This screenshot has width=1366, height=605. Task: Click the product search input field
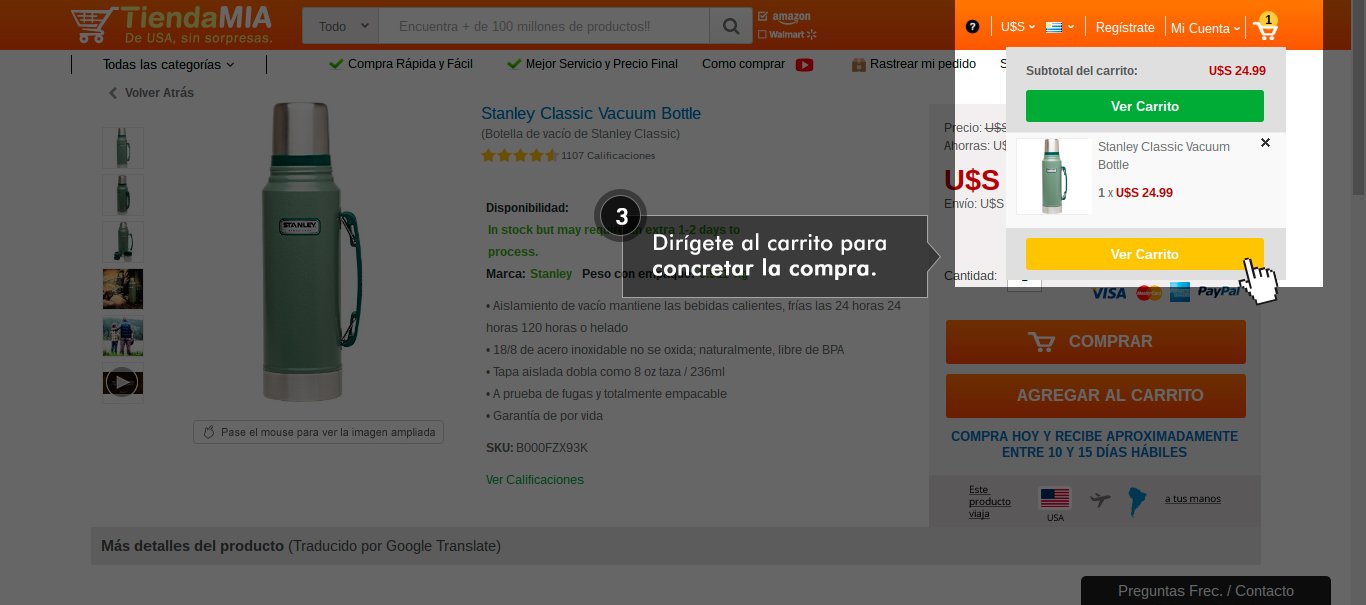click(544, 26)
